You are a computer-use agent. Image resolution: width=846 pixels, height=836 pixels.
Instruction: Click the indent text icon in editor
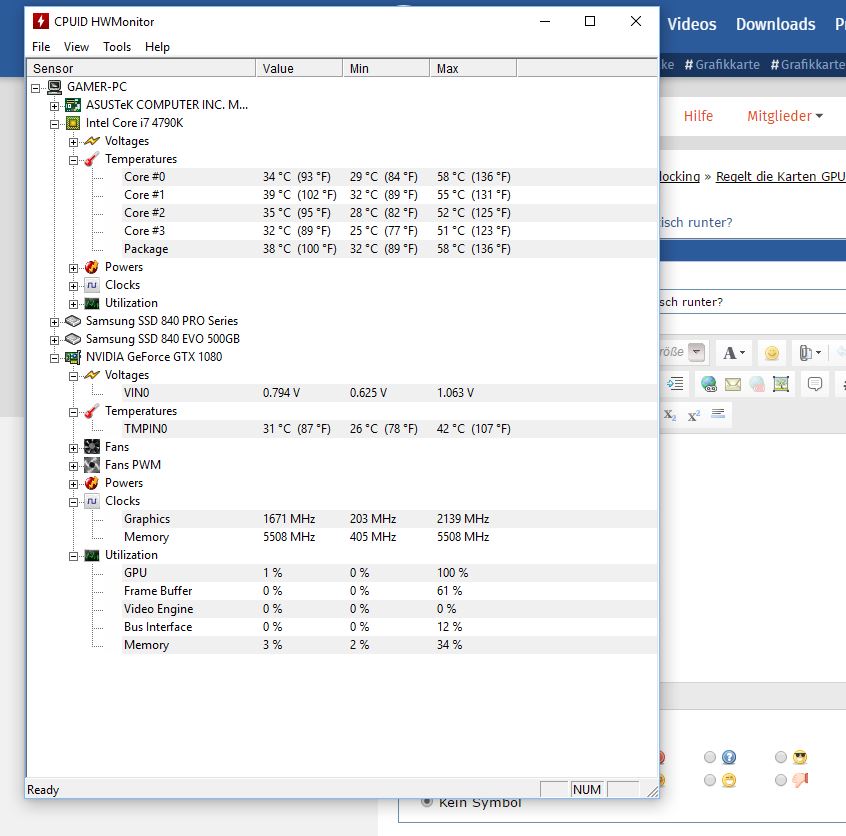pos(675,384)
